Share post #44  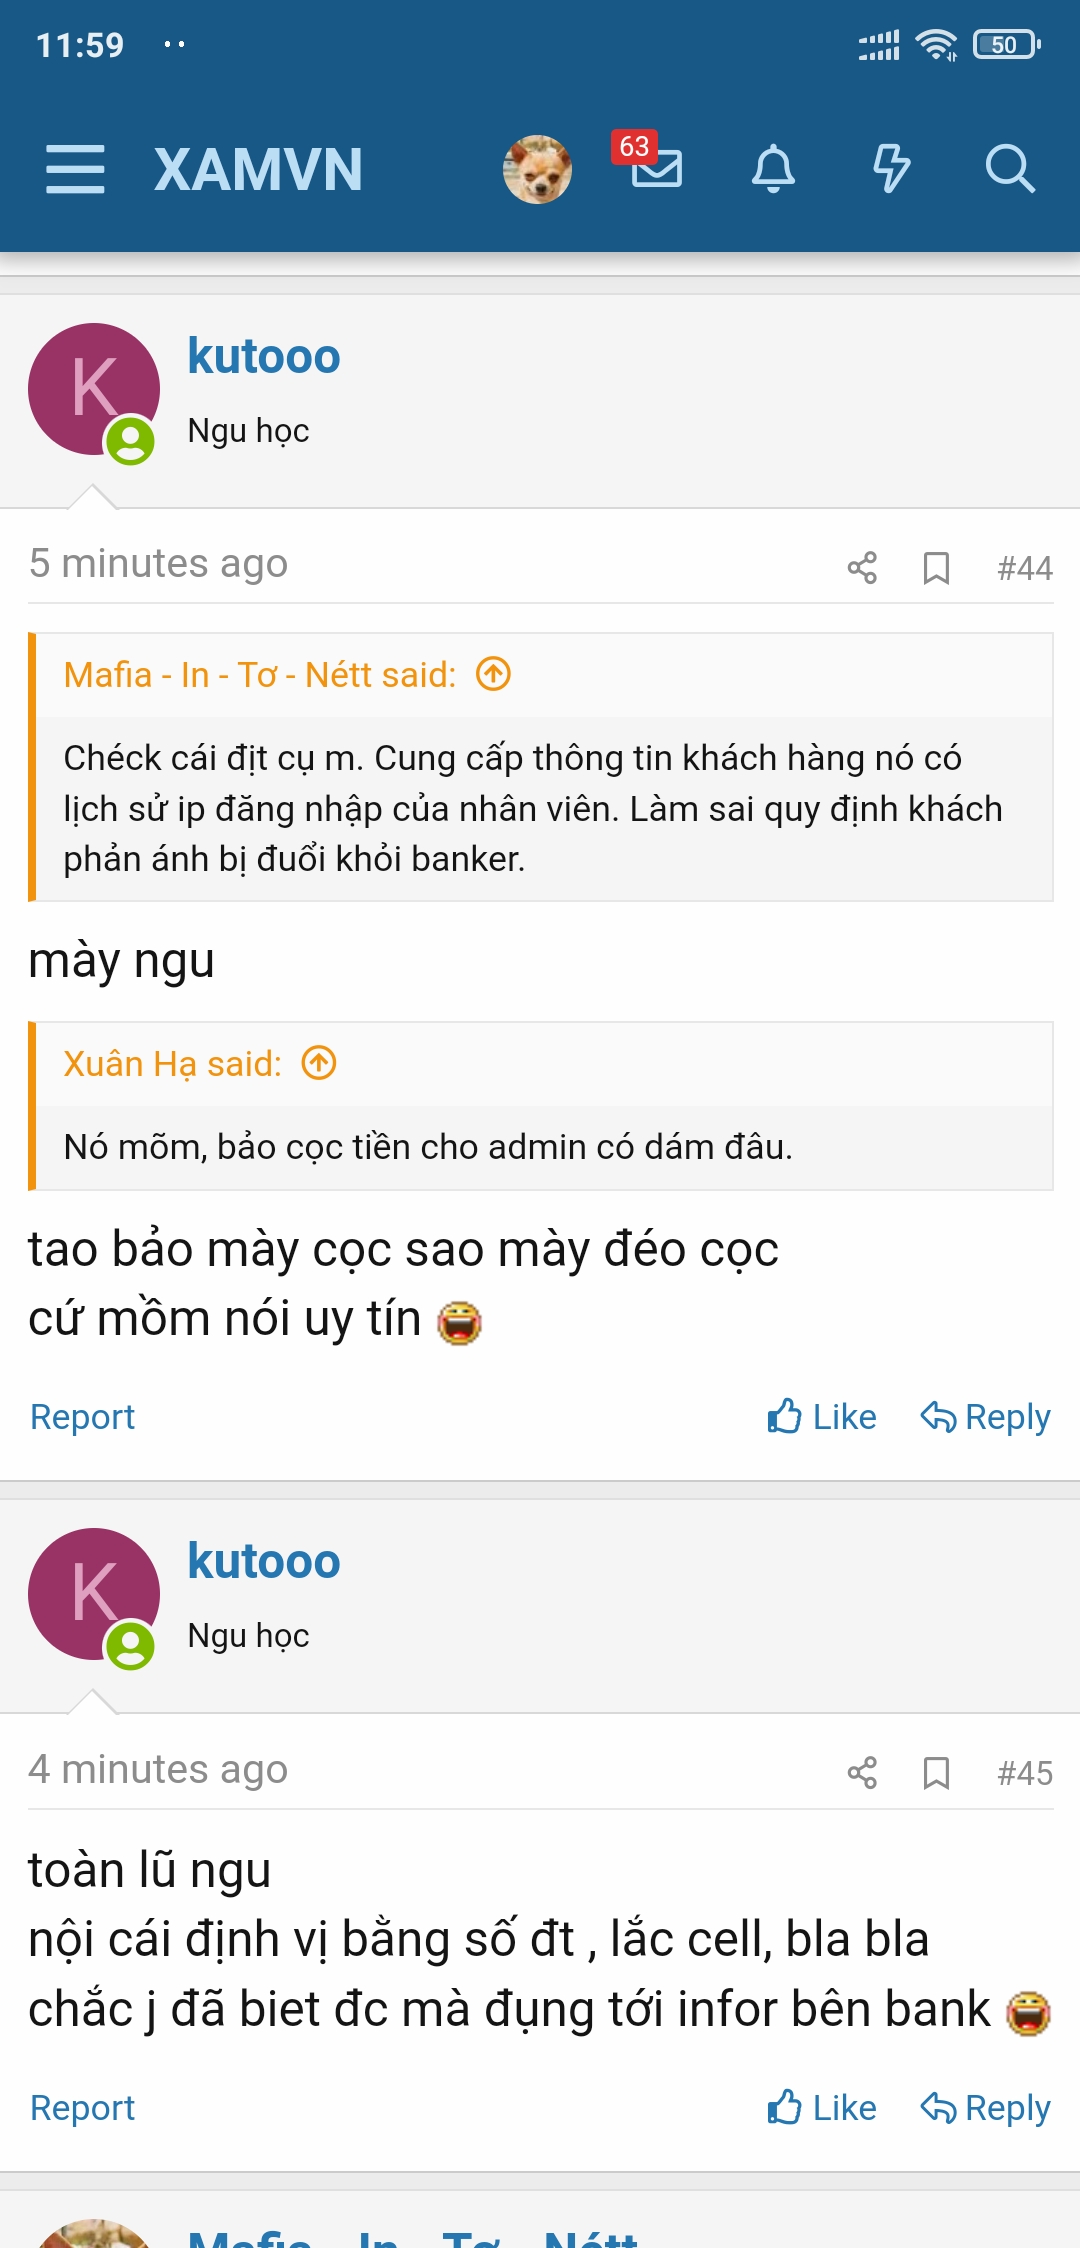[862, 568]
